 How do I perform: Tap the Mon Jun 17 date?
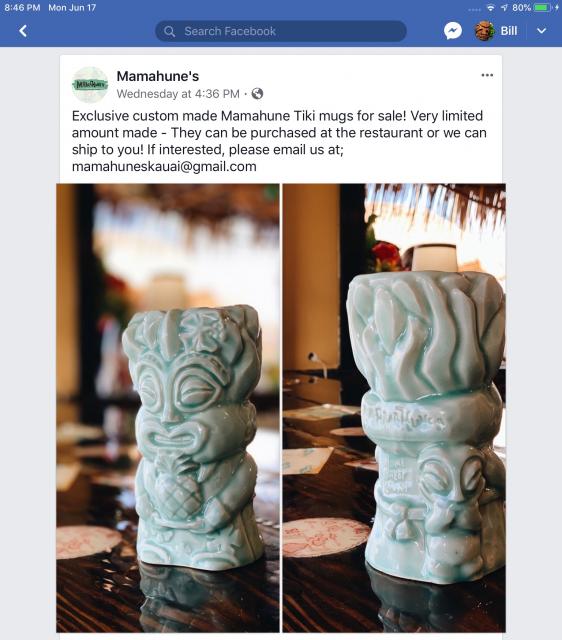click(x=72, y=7)
